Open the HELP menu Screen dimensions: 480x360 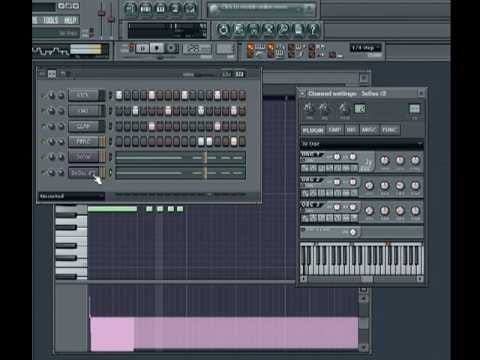(x=70, y=20)
